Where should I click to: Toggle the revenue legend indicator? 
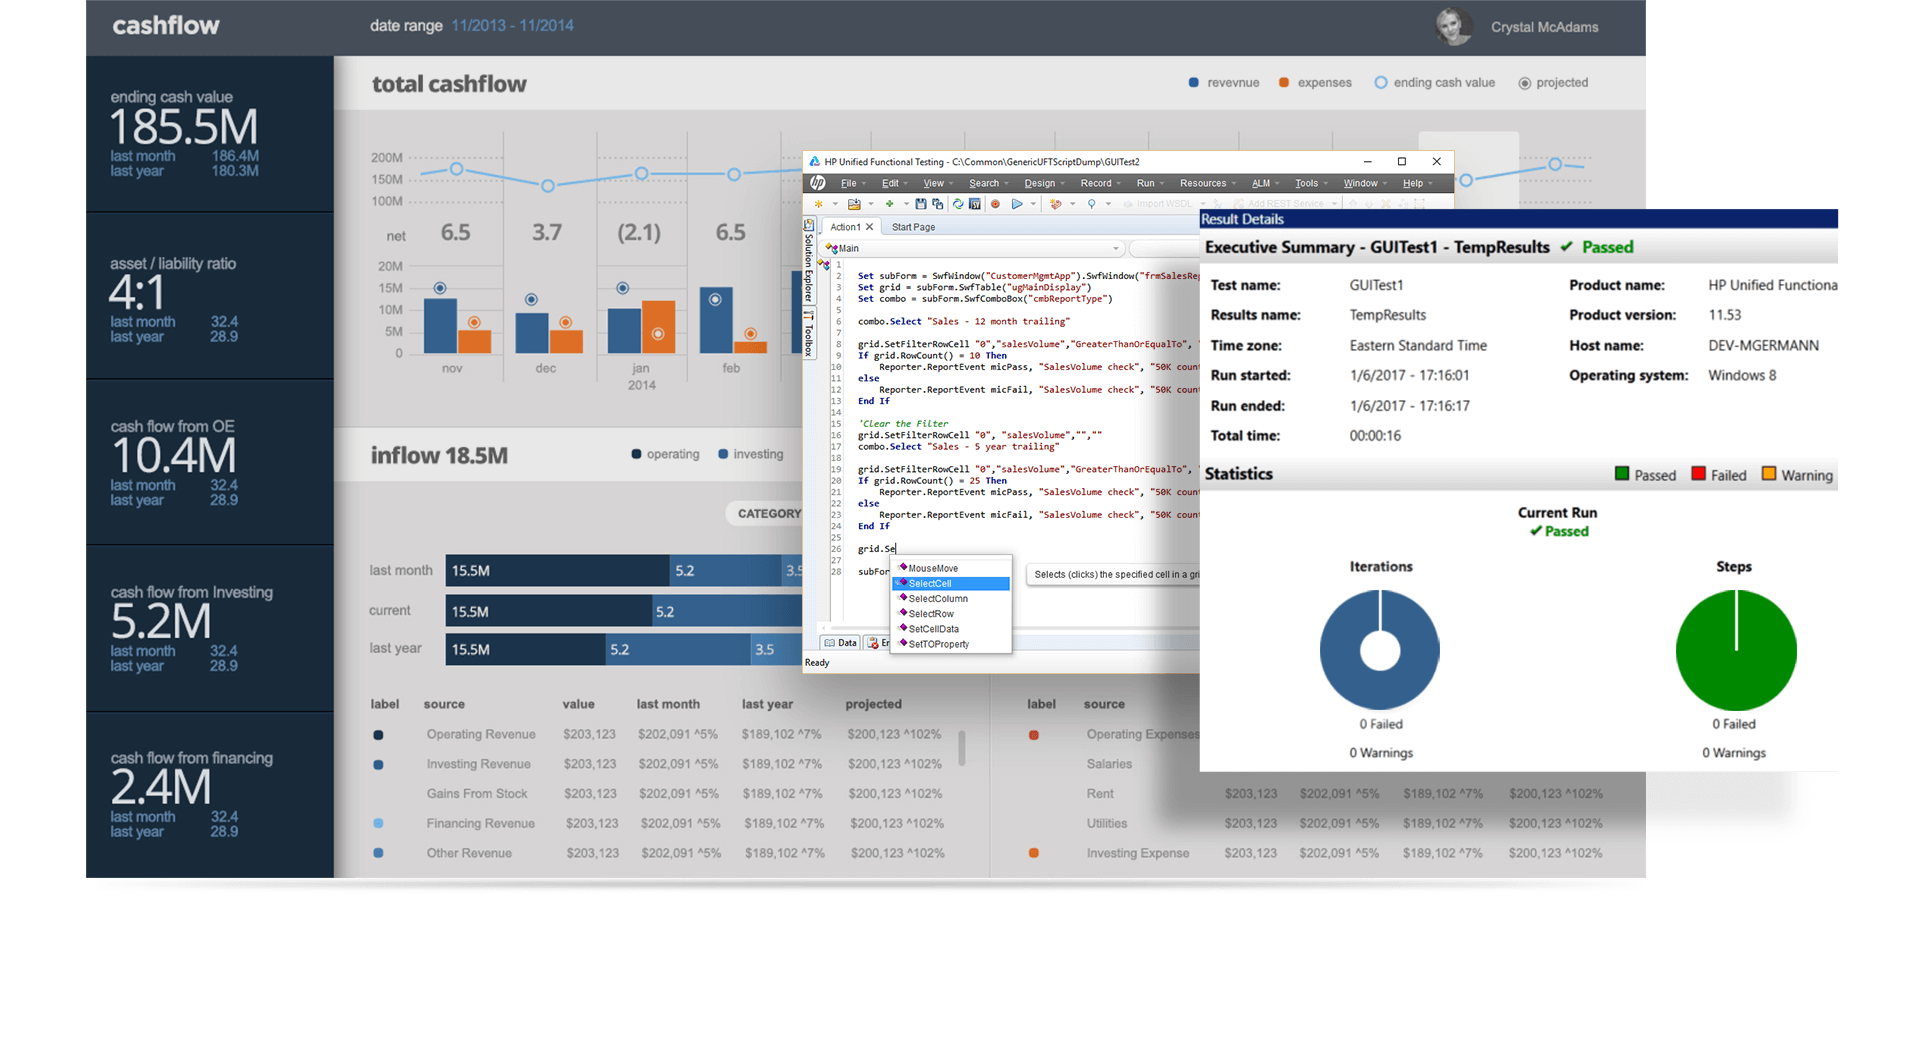point(1194,83)
